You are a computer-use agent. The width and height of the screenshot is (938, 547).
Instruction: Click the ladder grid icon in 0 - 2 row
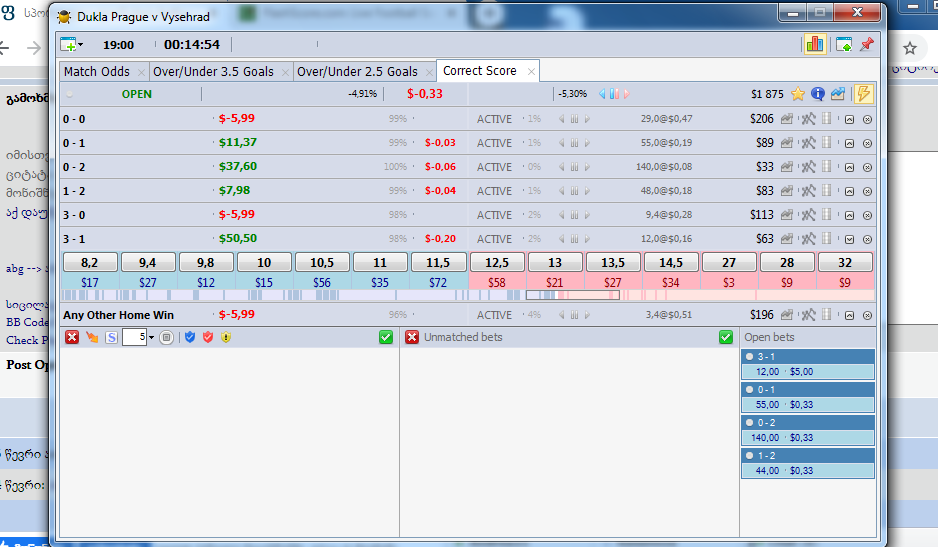coord(827,166)
